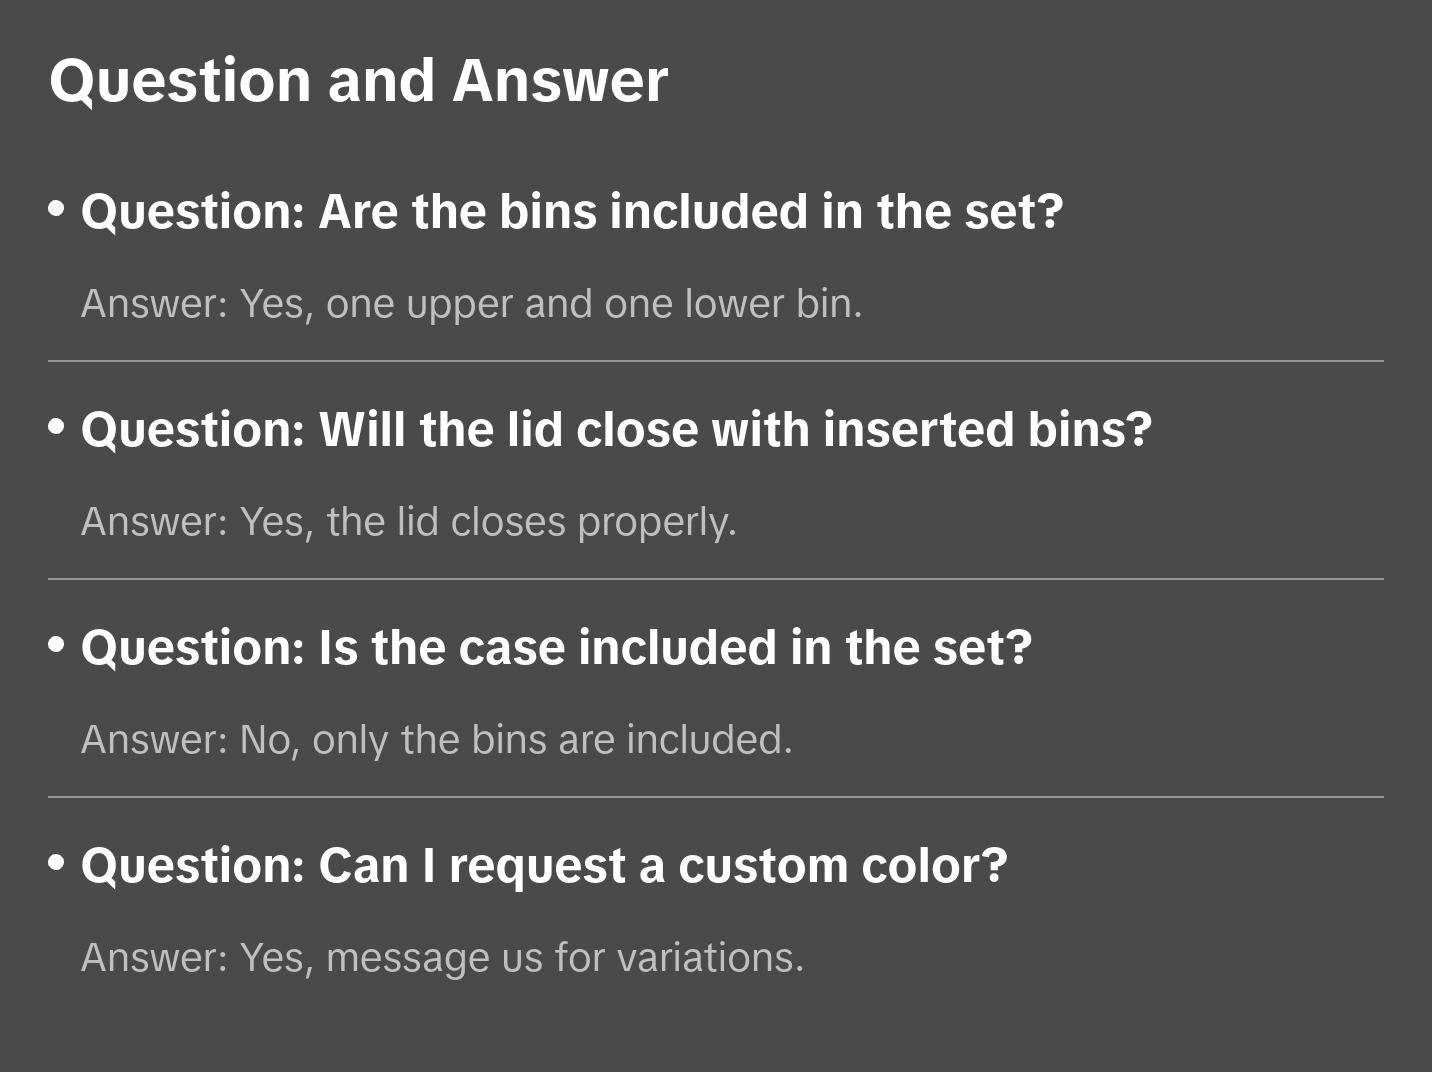Click bullet beside the bins included question
This screenshot has height=1072, width=1432.
coord(57,209)
